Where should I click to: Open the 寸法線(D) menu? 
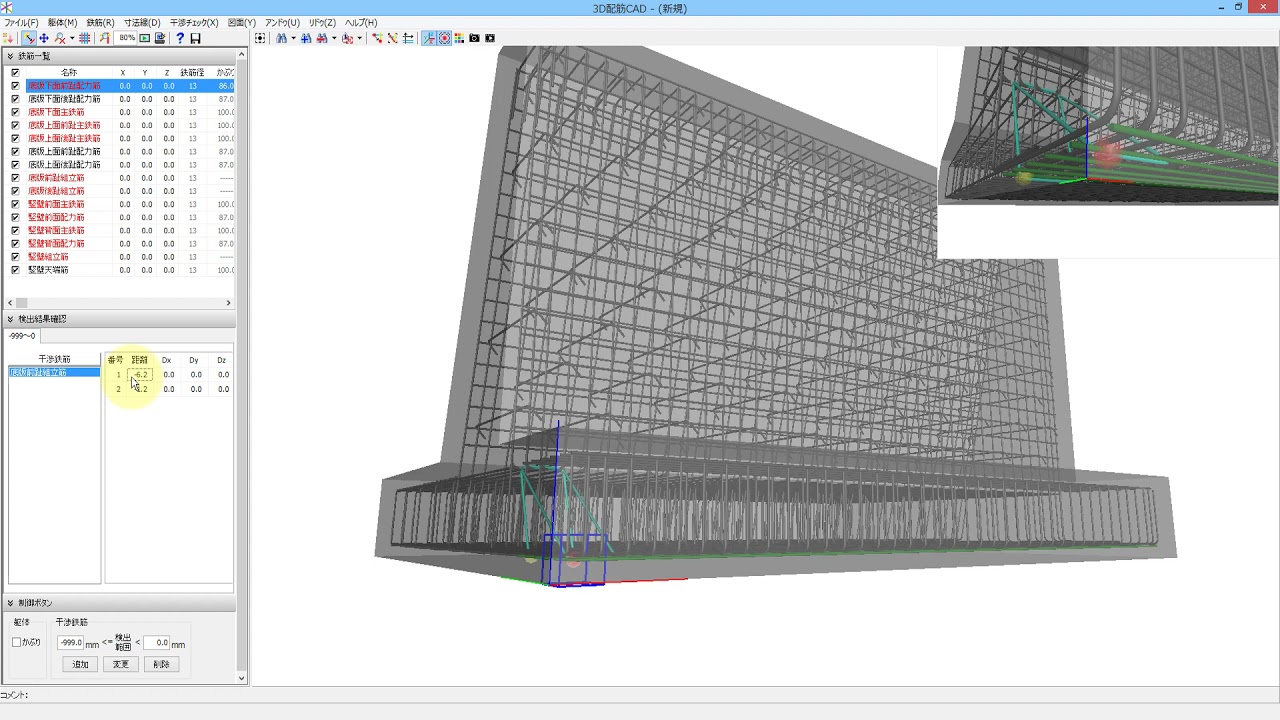[142, 22]
